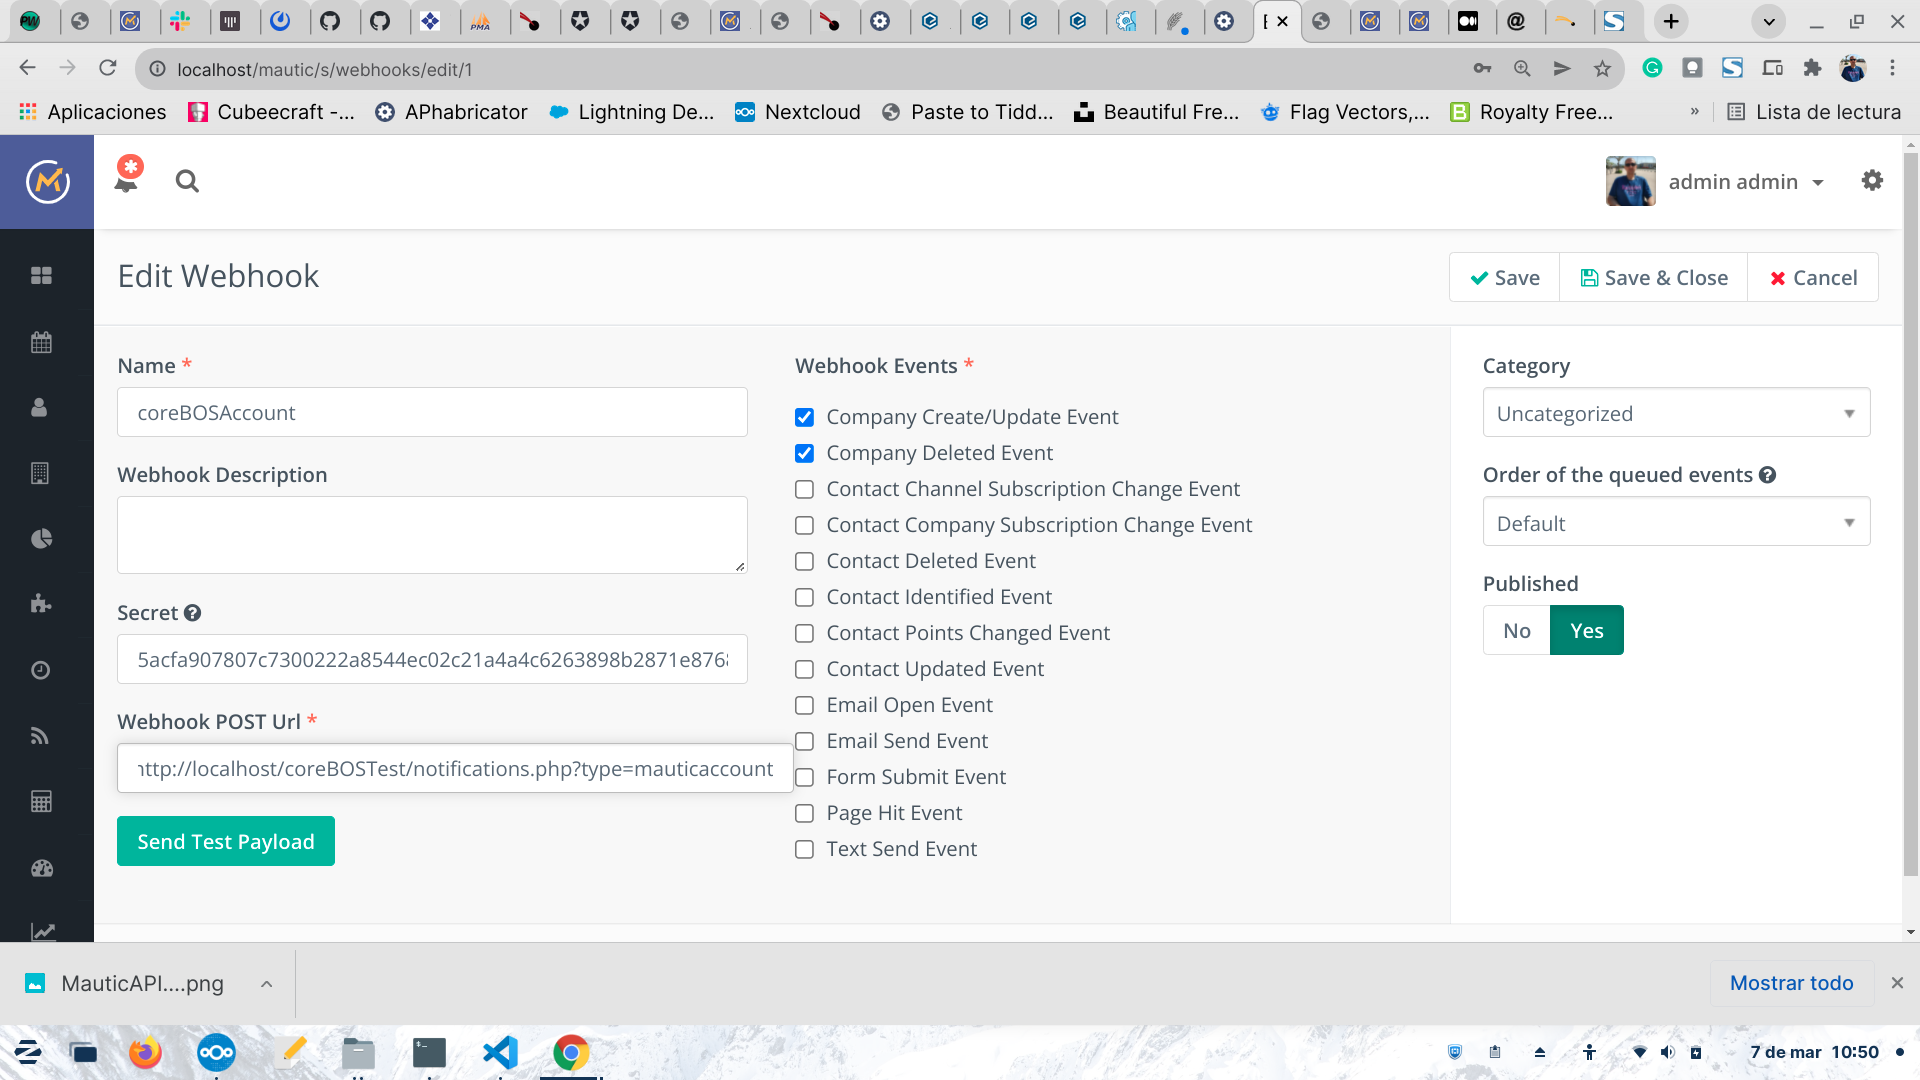The image size is (1920, 1080).
Task: Open the settings gear icon
Action: 1872,181
